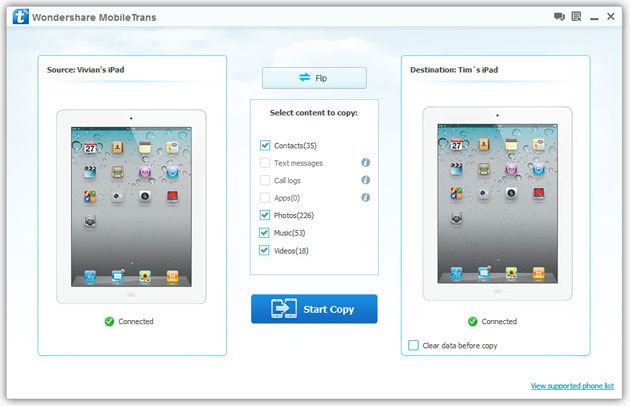Enable Clear data before copy checkbox
This screenshot has width=630, height=406.
pyautogui.click(x=413, y=345)
